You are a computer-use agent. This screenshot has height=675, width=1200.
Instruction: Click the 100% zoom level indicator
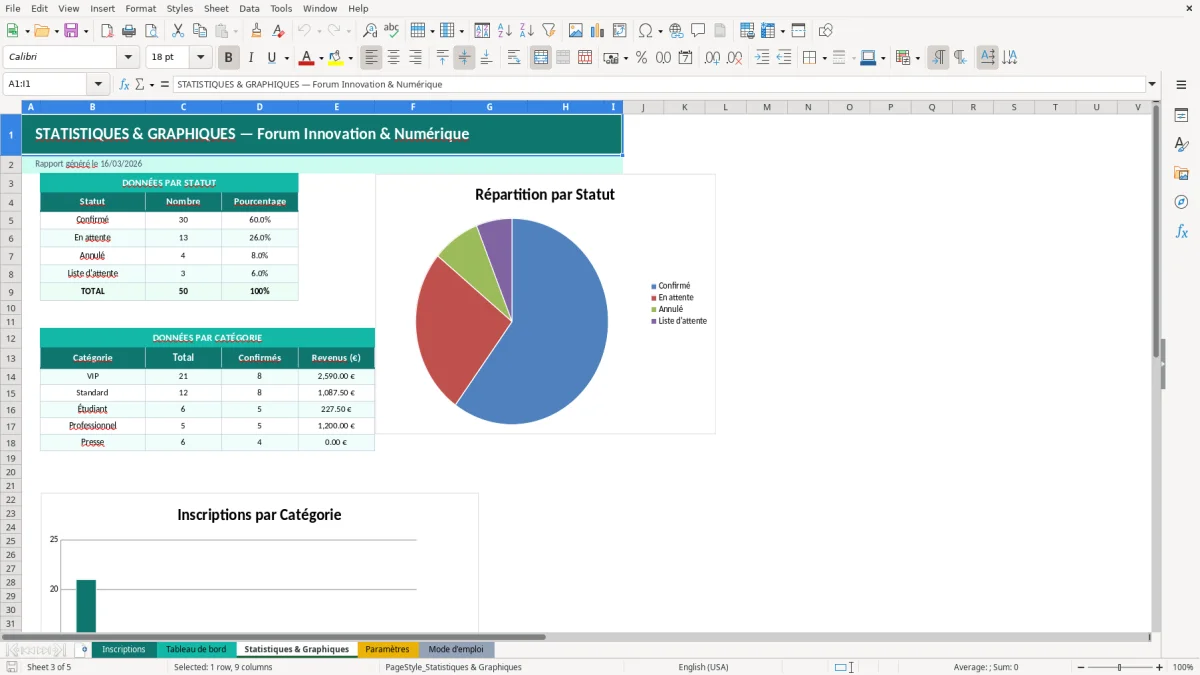[x=1183, y=667]
